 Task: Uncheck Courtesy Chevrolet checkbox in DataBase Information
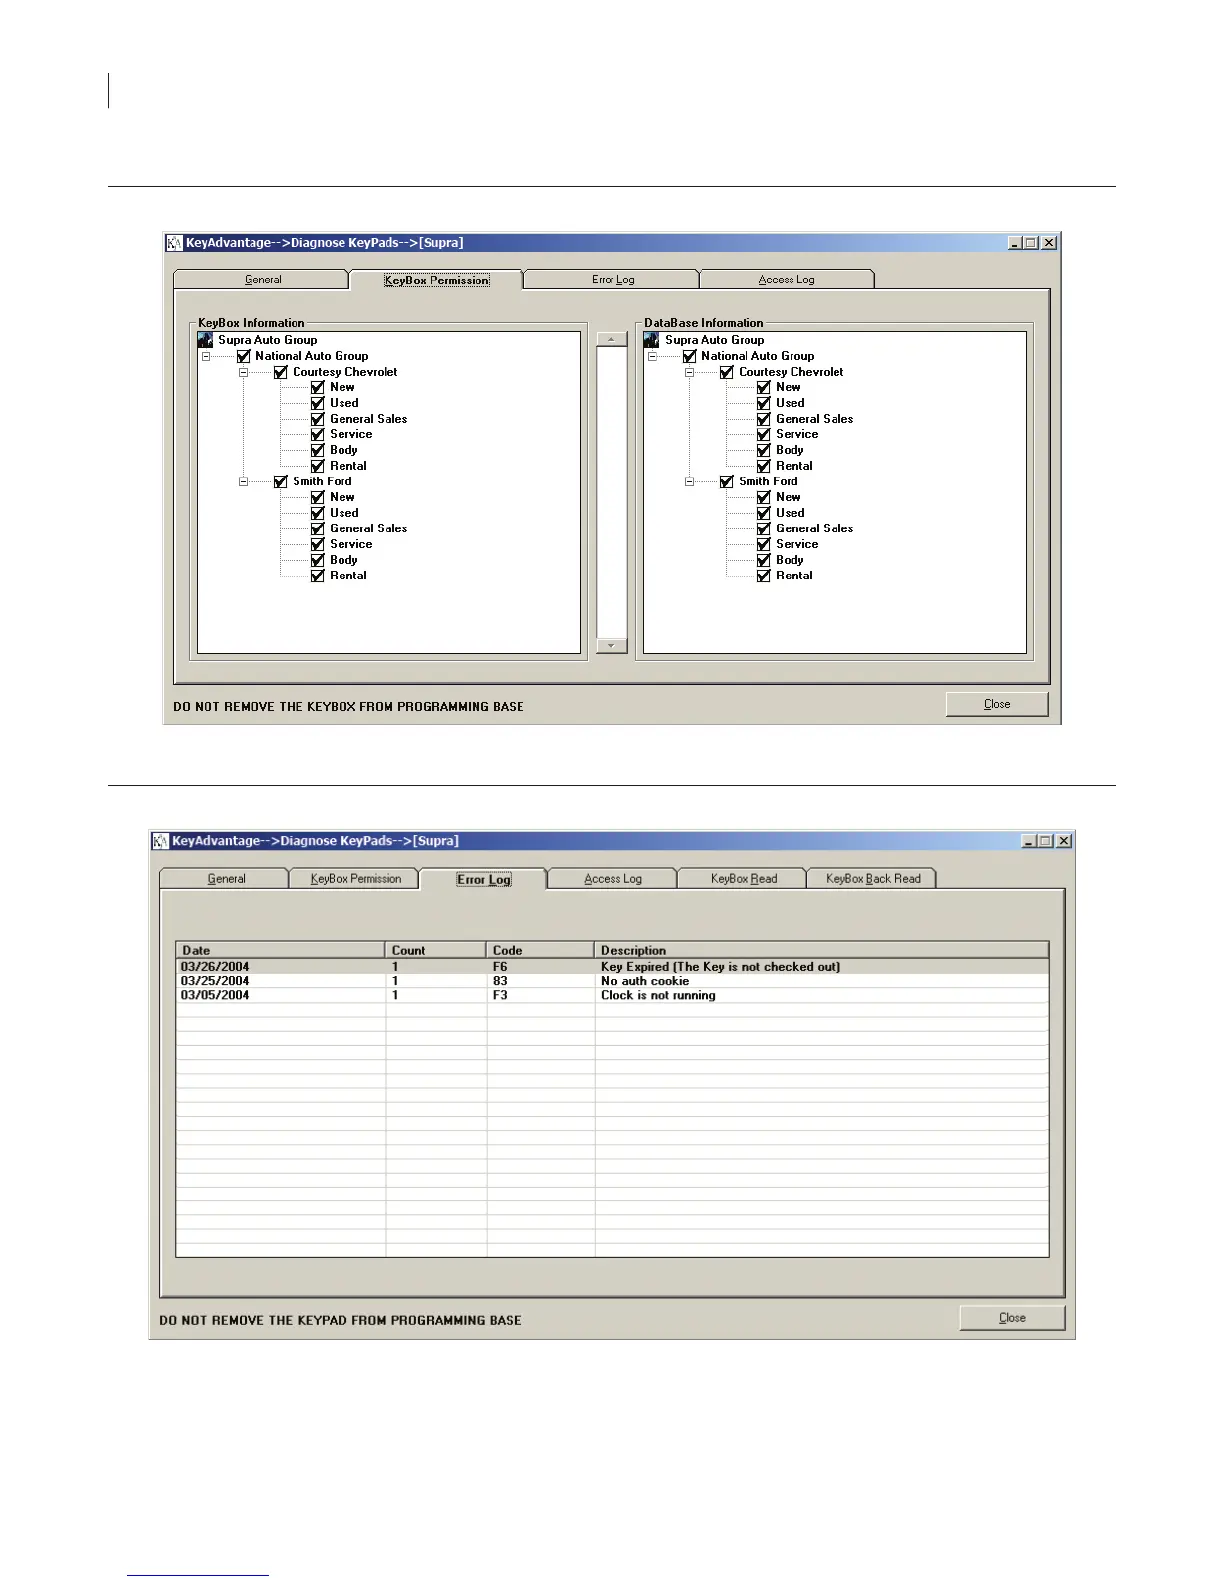click(727, 372)
